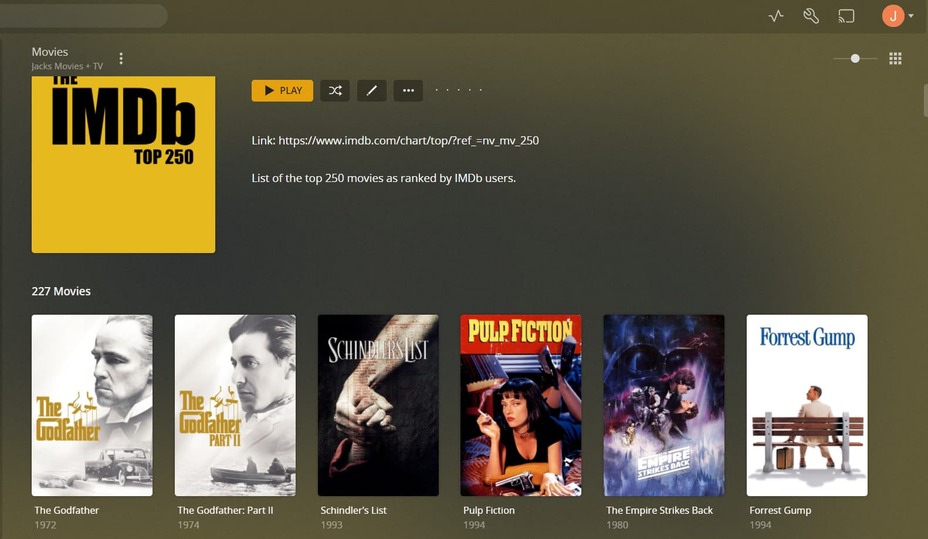Viewport: 928px width, 539px height.
Task: Click the Cast to device icon
Action: 846,16
